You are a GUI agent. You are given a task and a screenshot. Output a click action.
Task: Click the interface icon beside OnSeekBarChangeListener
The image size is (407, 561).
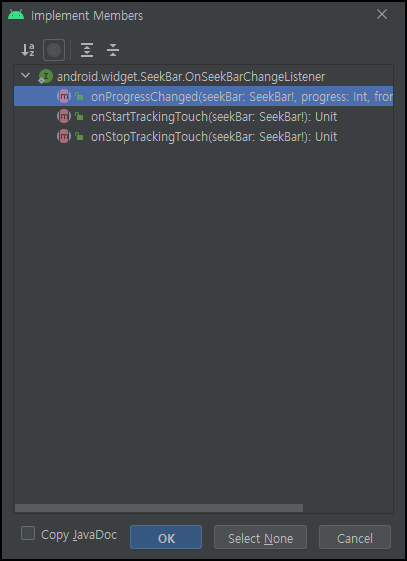pos(45,77)
